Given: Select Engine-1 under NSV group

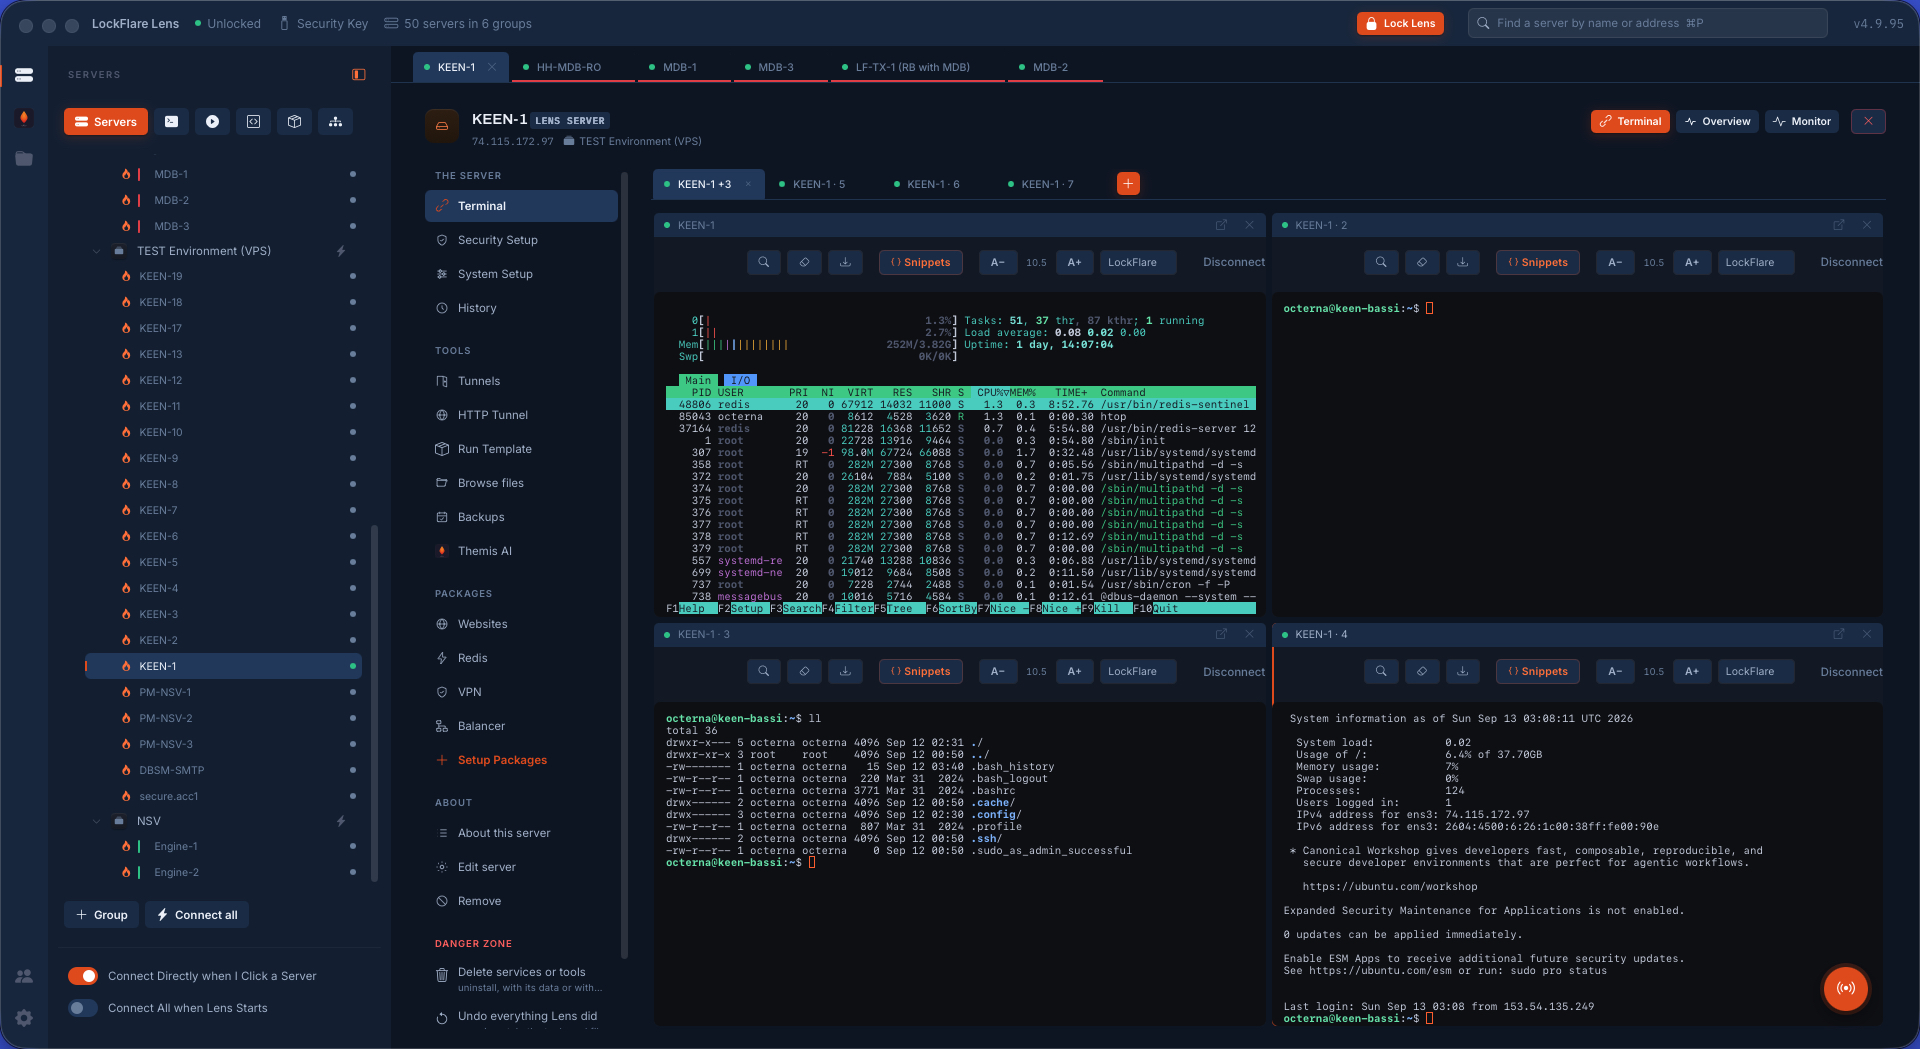Looking at the screenshot, I should coord(223,846).
